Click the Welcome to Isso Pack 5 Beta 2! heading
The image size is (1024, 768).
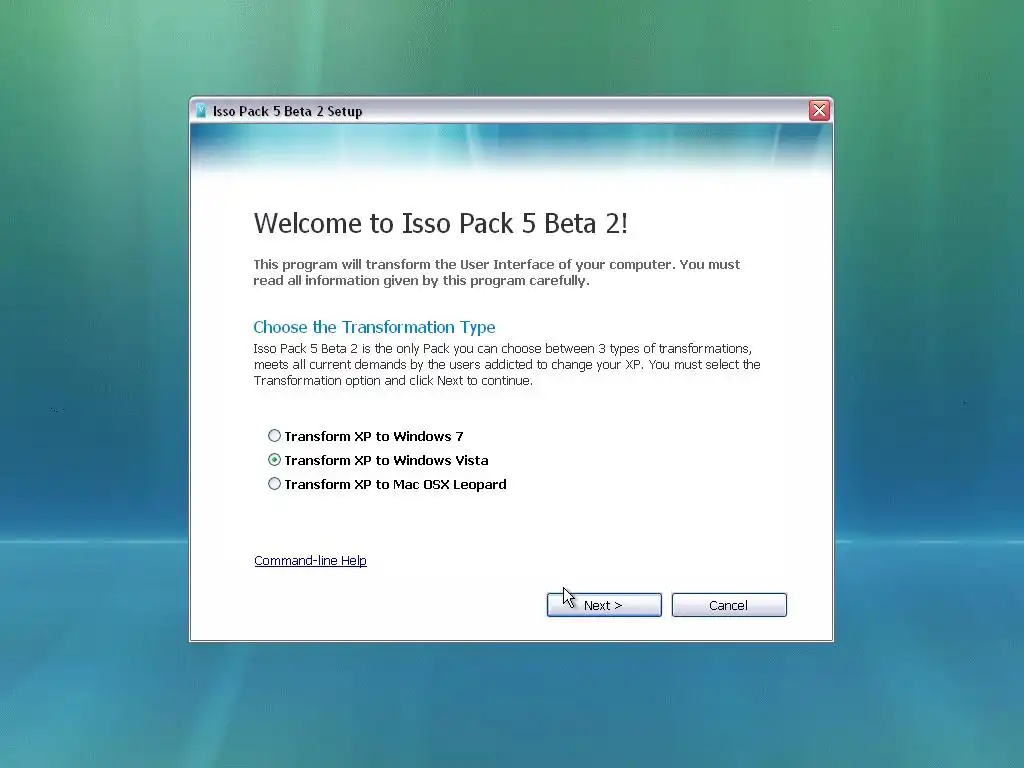click(x=441, y=223)
